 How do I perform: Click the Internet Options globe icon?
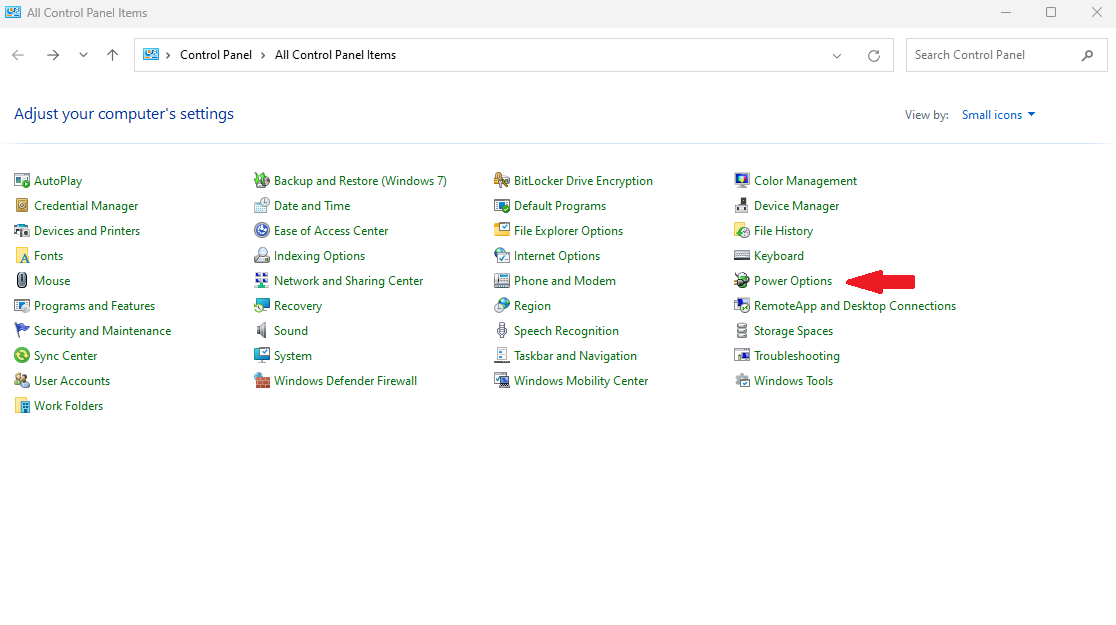[x=502, y=256]
